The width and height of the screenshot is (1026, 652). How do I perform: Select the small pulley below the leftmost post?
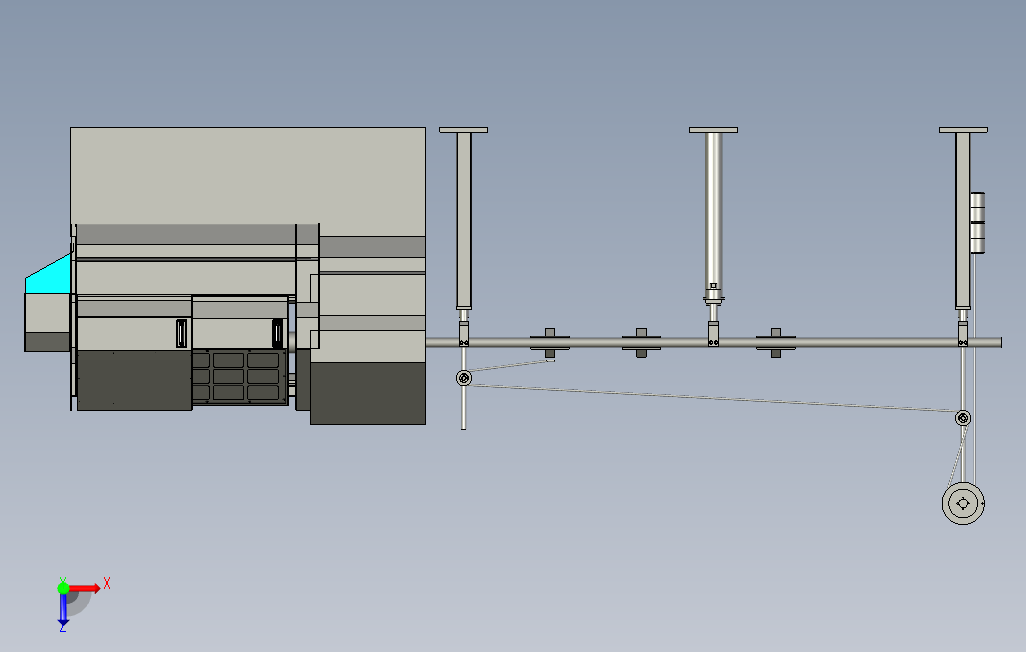point(464,378)
